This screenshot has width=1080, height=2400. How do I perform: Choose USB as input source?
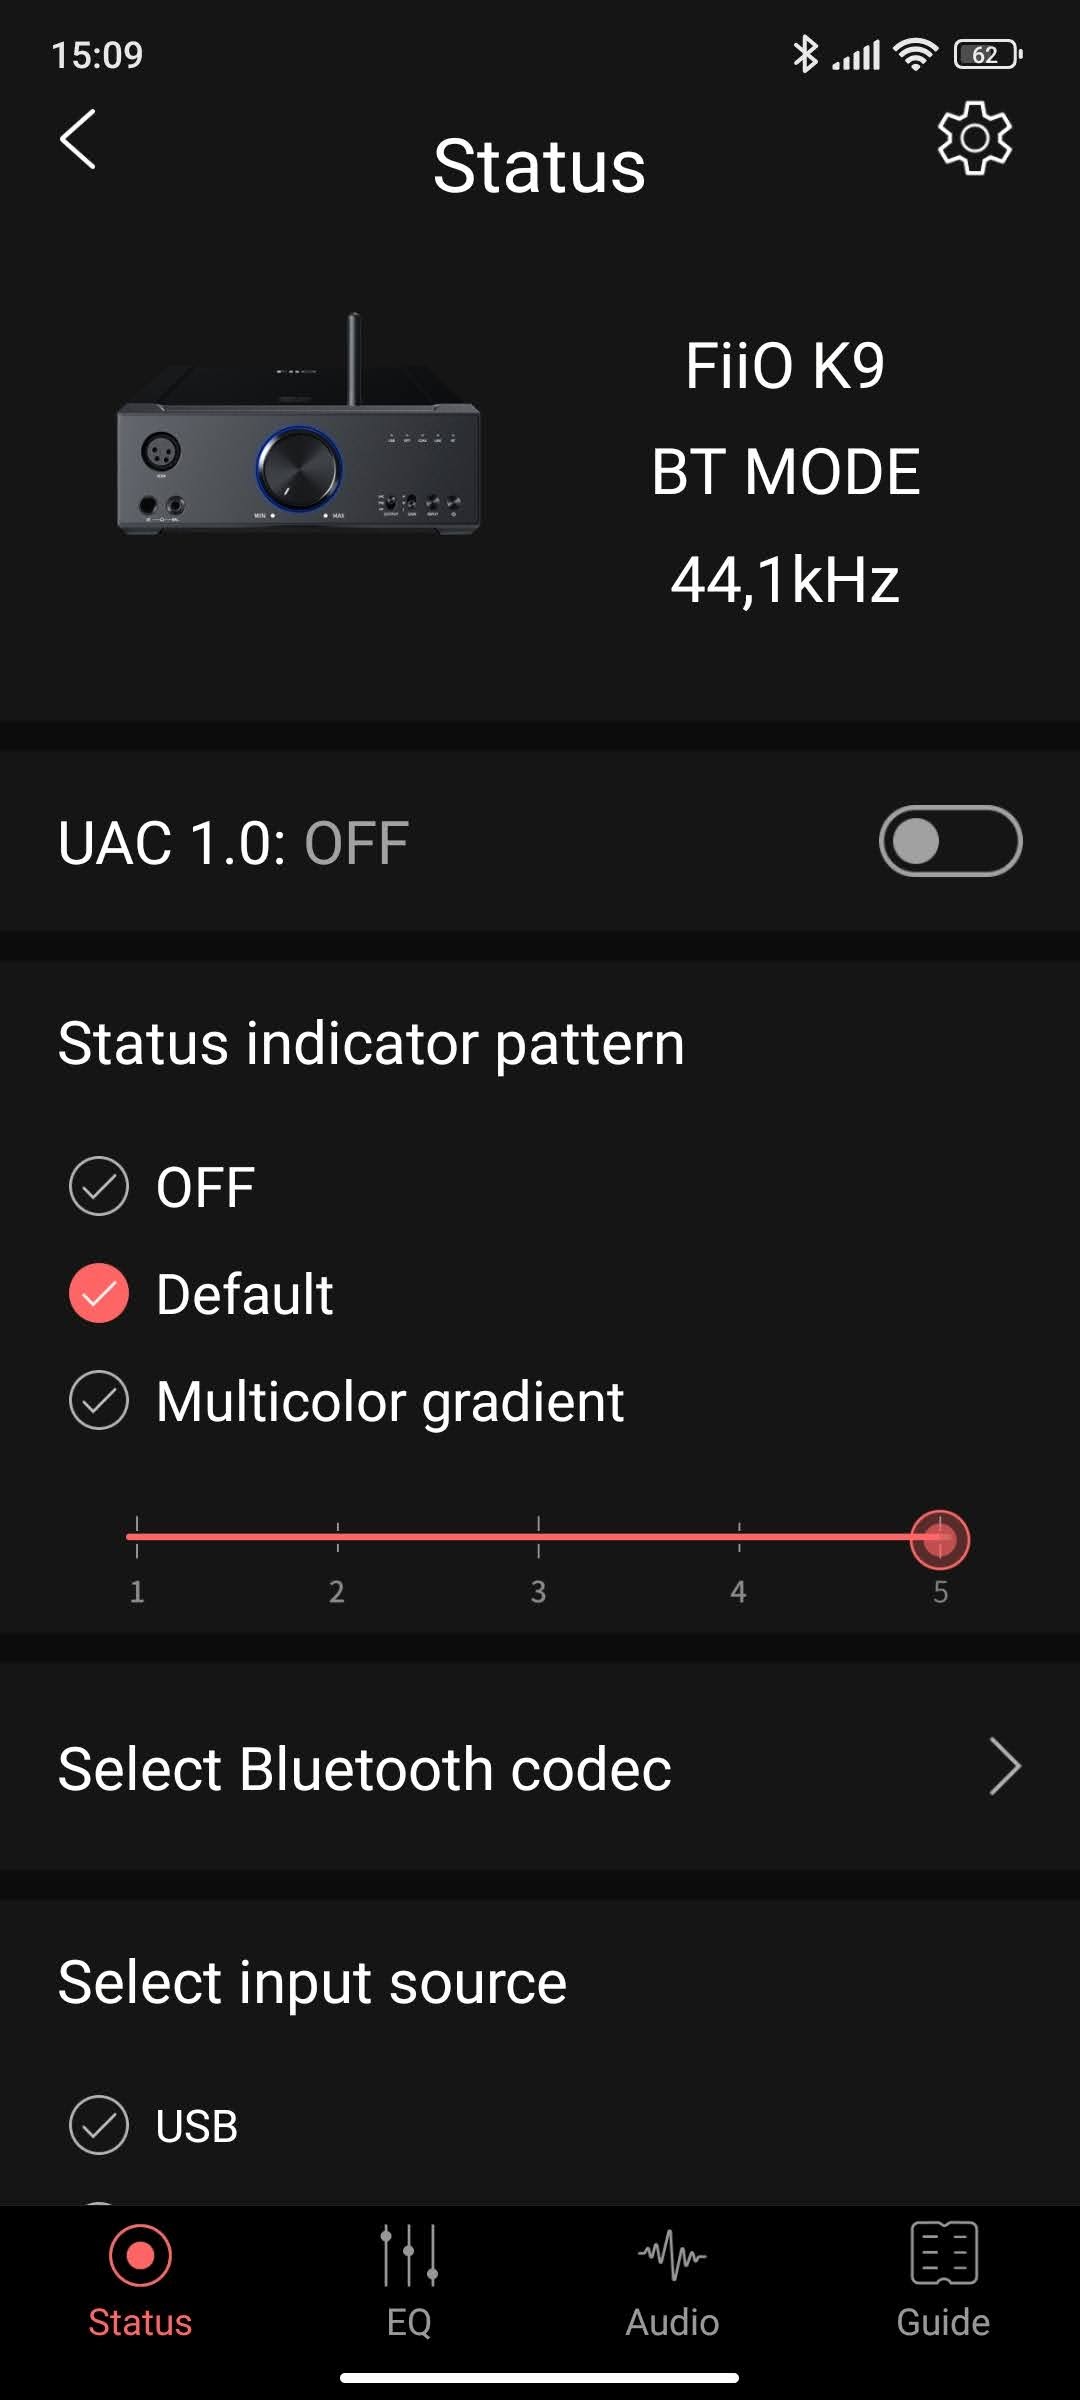pos(99,2125)
